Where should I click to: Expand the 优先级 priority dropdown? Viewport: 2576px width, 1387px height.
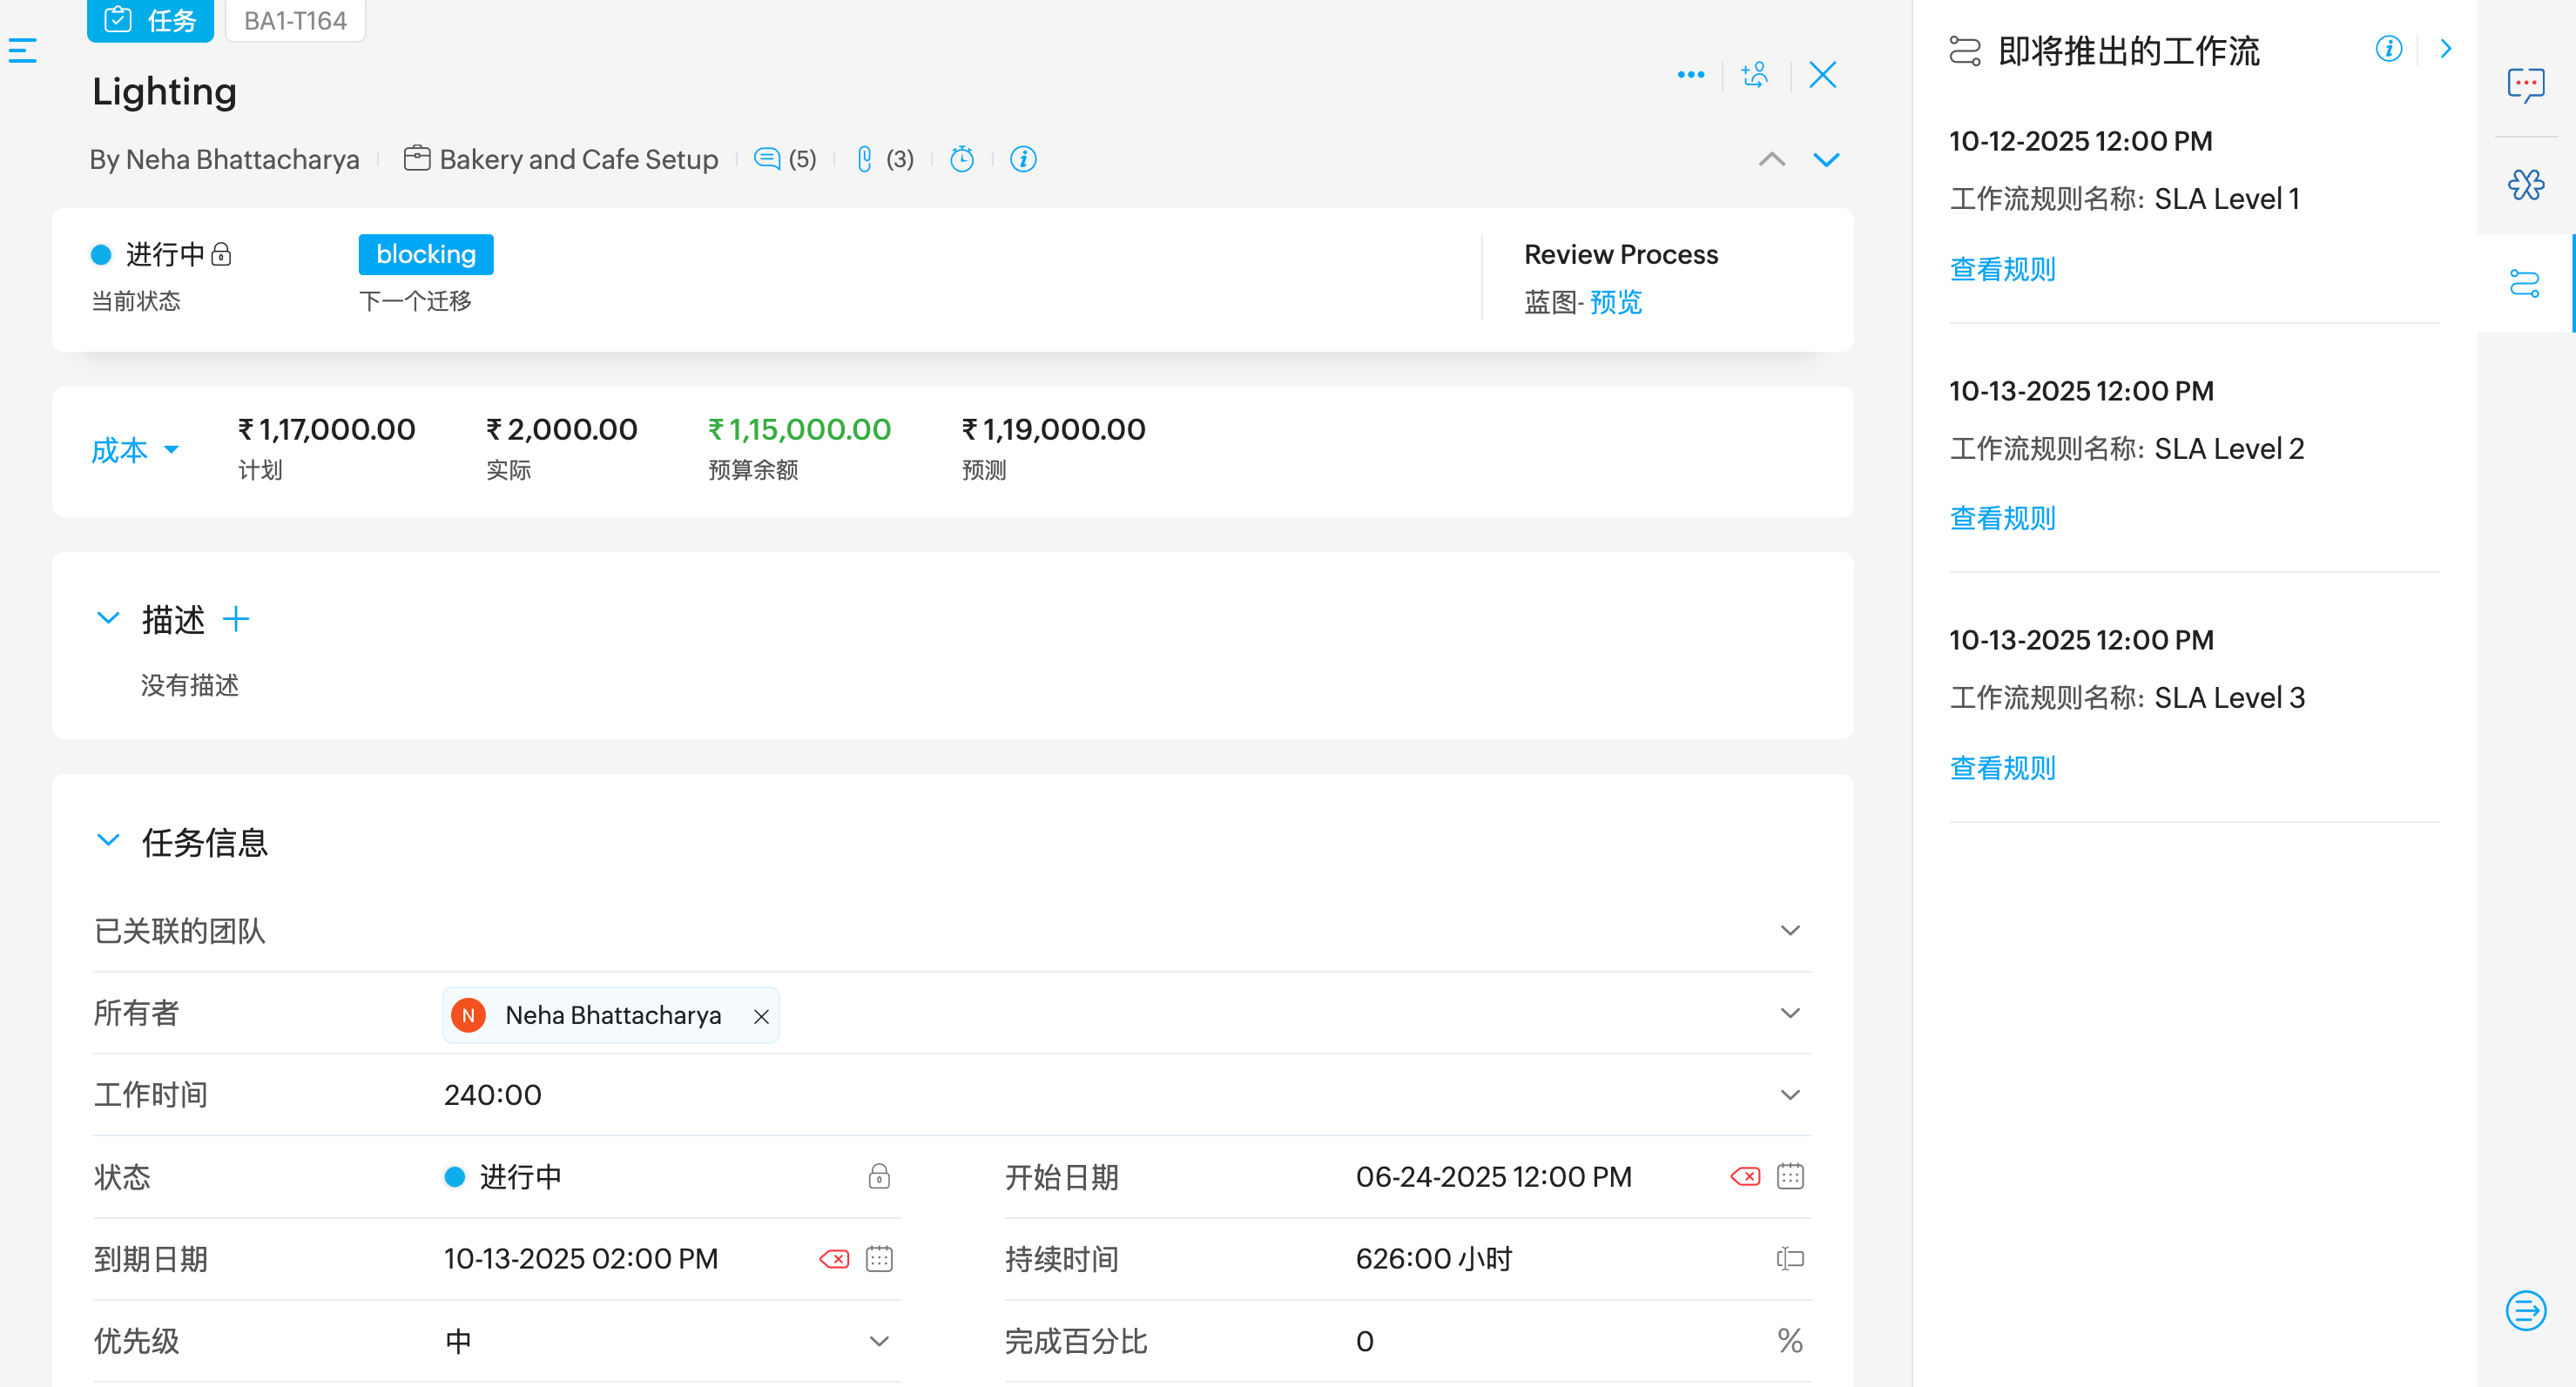(878, 1341)
